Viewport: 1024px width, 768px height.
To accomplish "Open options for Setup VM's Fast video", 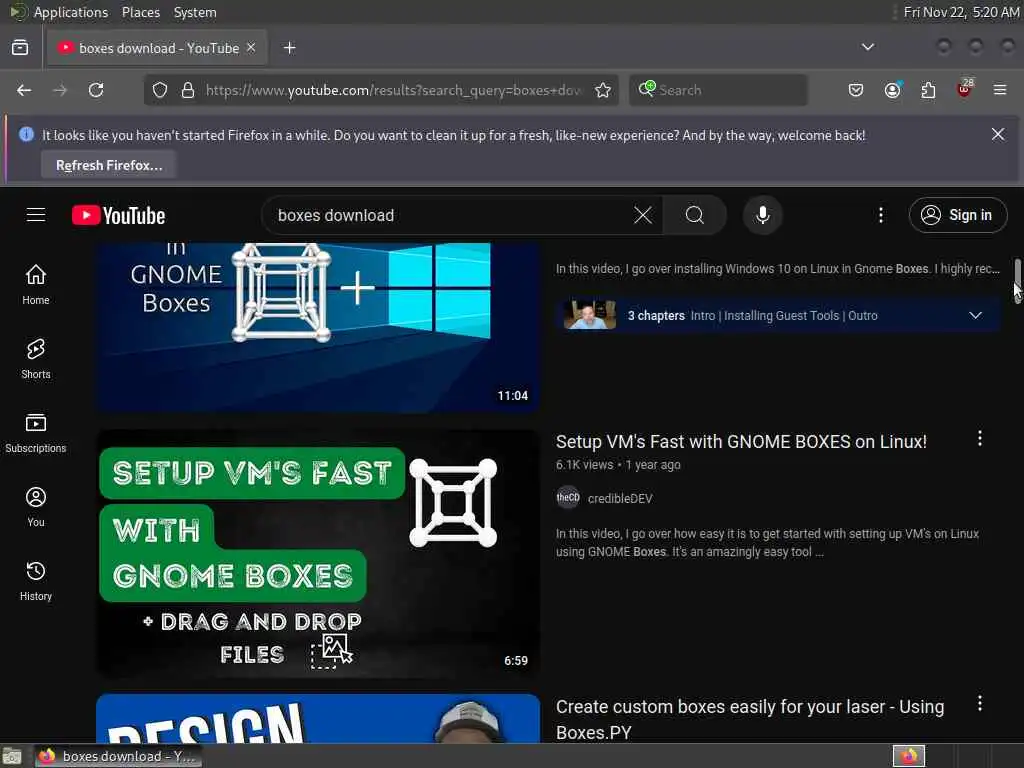I will click(980, 438).
